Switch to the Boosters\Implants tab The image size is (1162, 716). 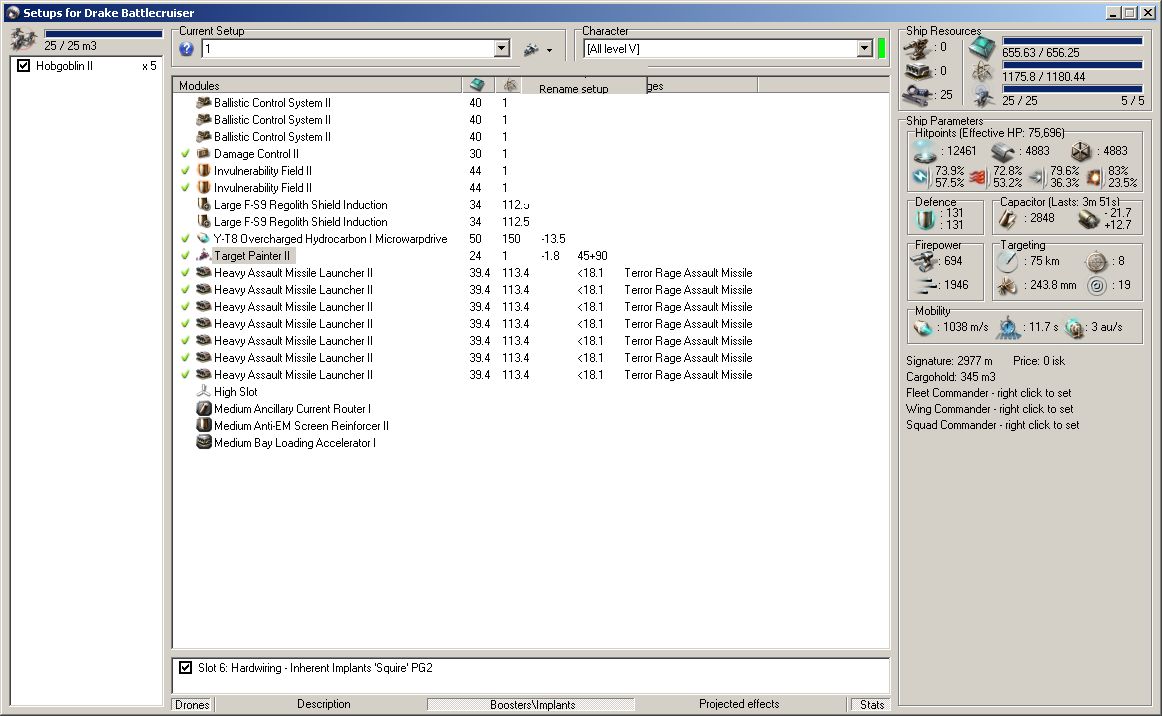tap(532, 705)
